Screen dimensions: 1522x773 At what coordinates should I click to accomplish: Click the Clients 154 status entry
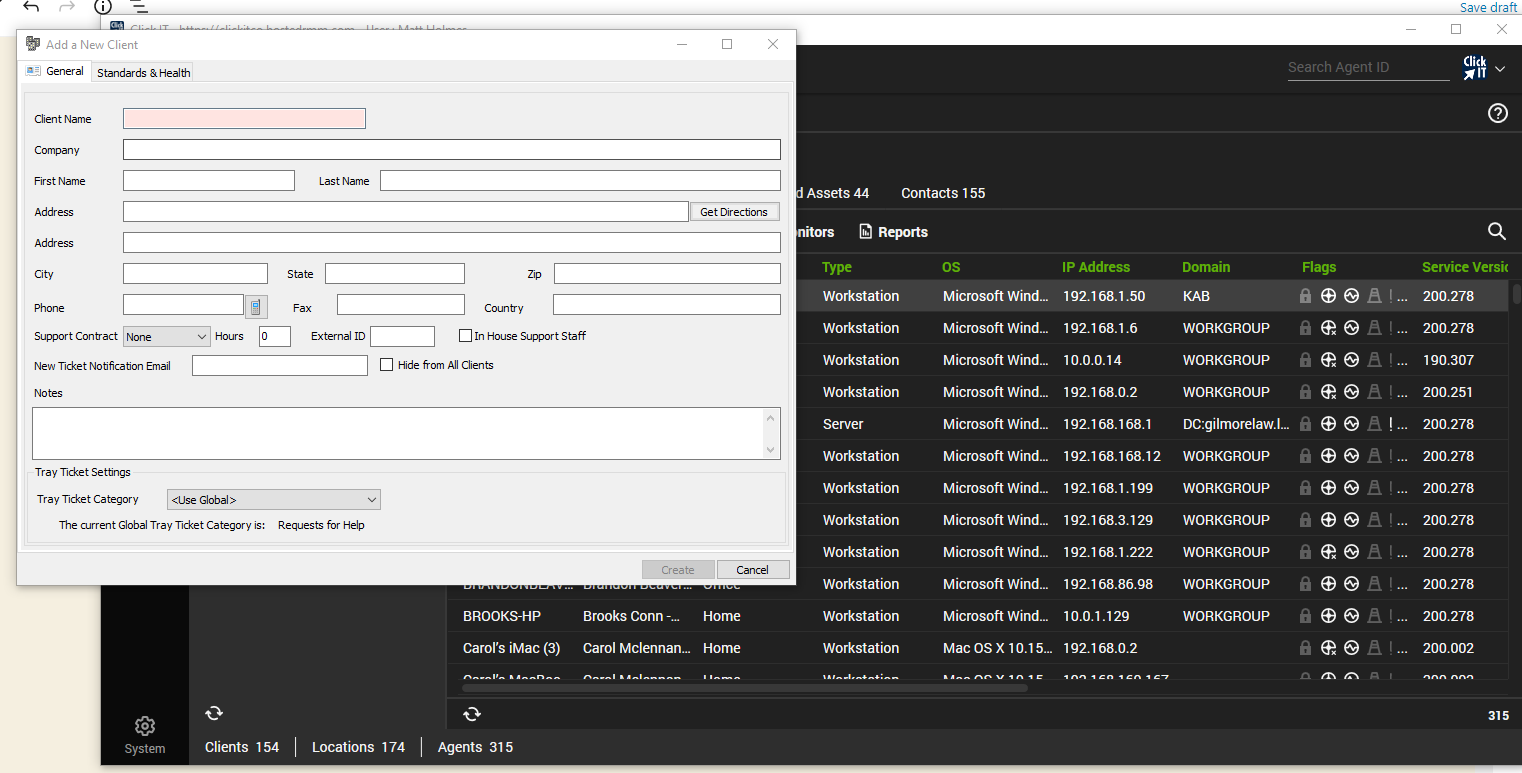click(242, 747)
